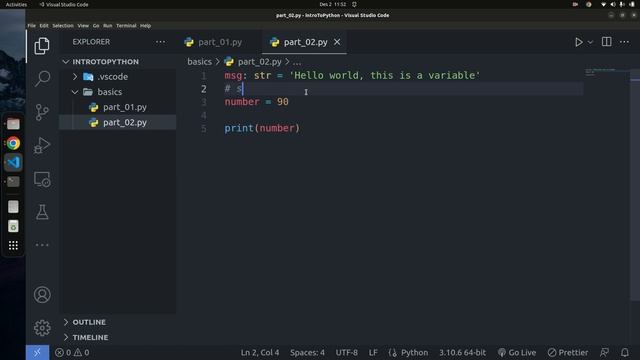Open Terminal from Ubuntu dock
The image size is (640, 360).
(x=13, y=181)
